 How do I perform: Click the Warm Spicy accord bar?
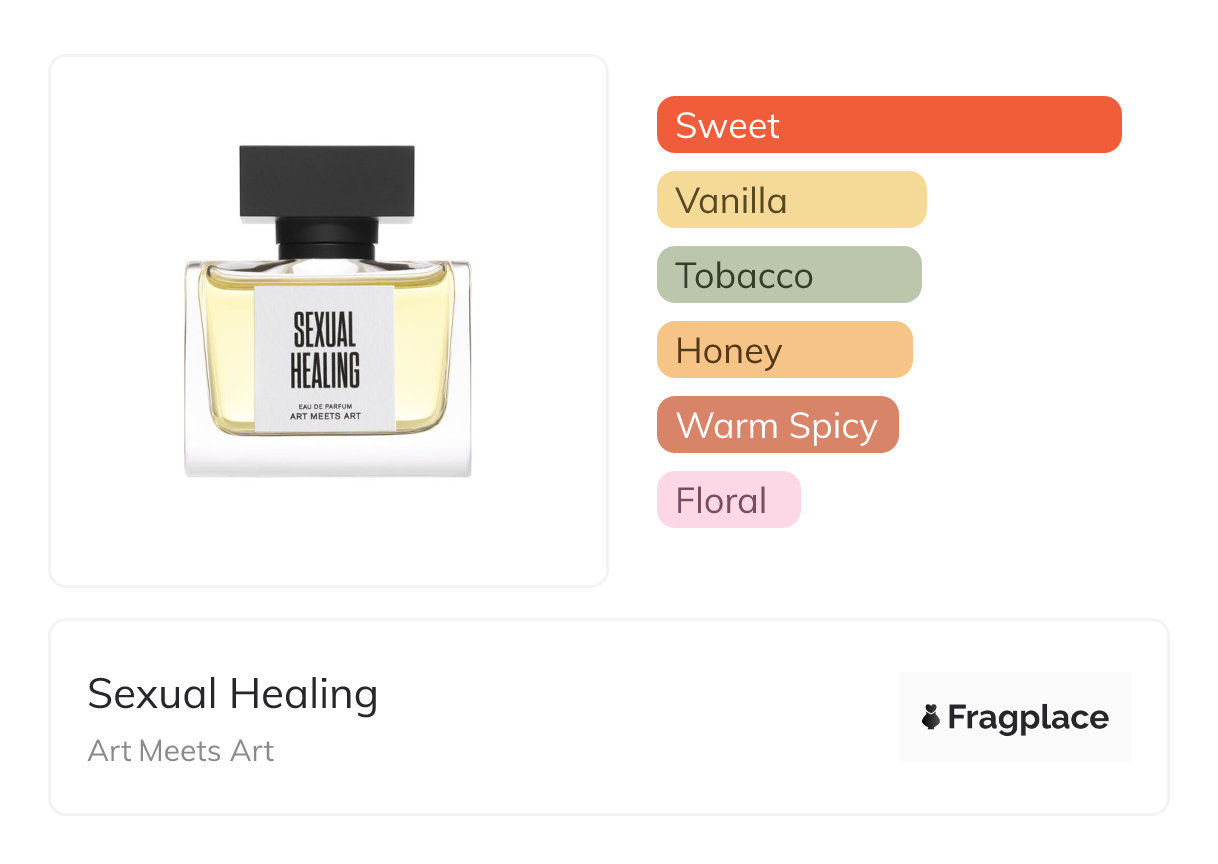point(777,425)
